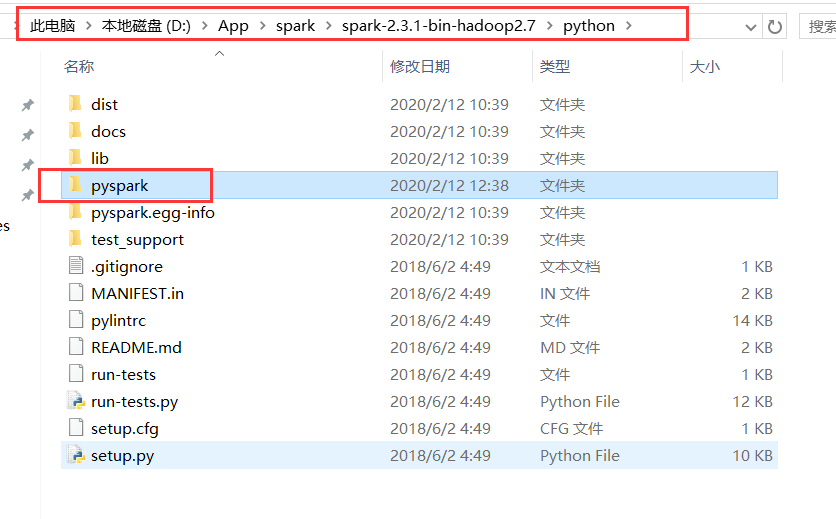
Task: Select the pyspark folder name
Action: click(119, 186)
